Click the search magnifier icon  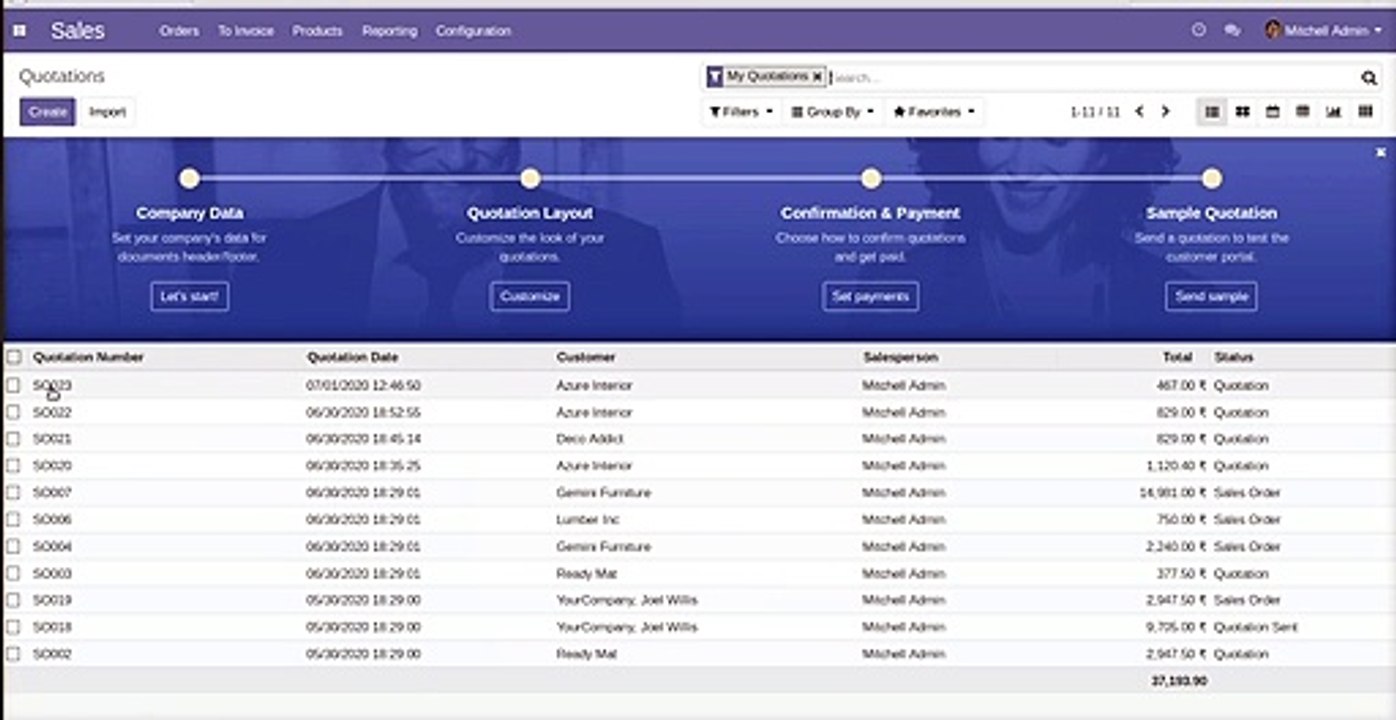tap(1369, 77)
